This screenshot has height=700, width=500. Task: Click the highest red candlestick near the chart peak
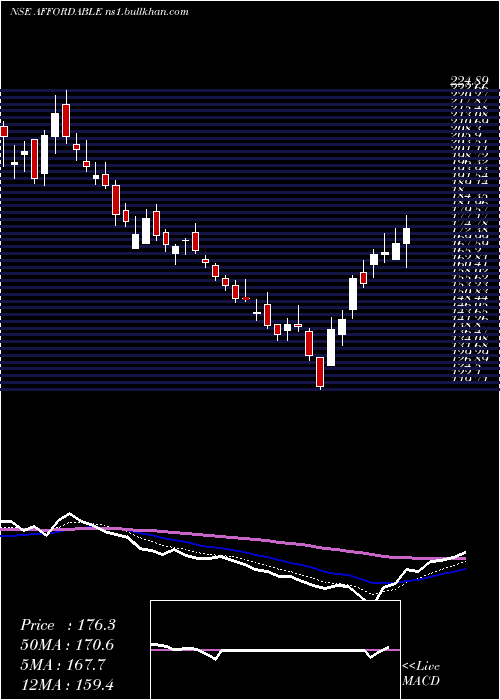click(x=66, y=117)
